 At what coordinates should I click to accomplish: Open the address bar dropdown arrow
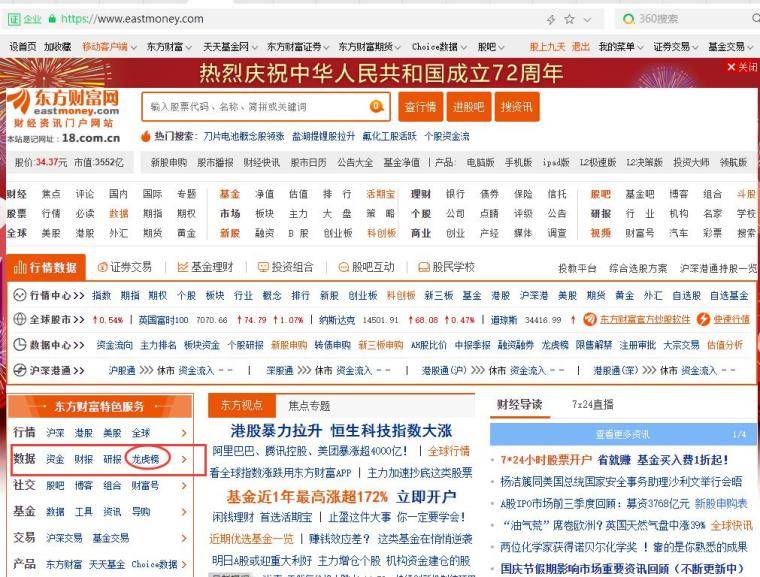(587, 20)
